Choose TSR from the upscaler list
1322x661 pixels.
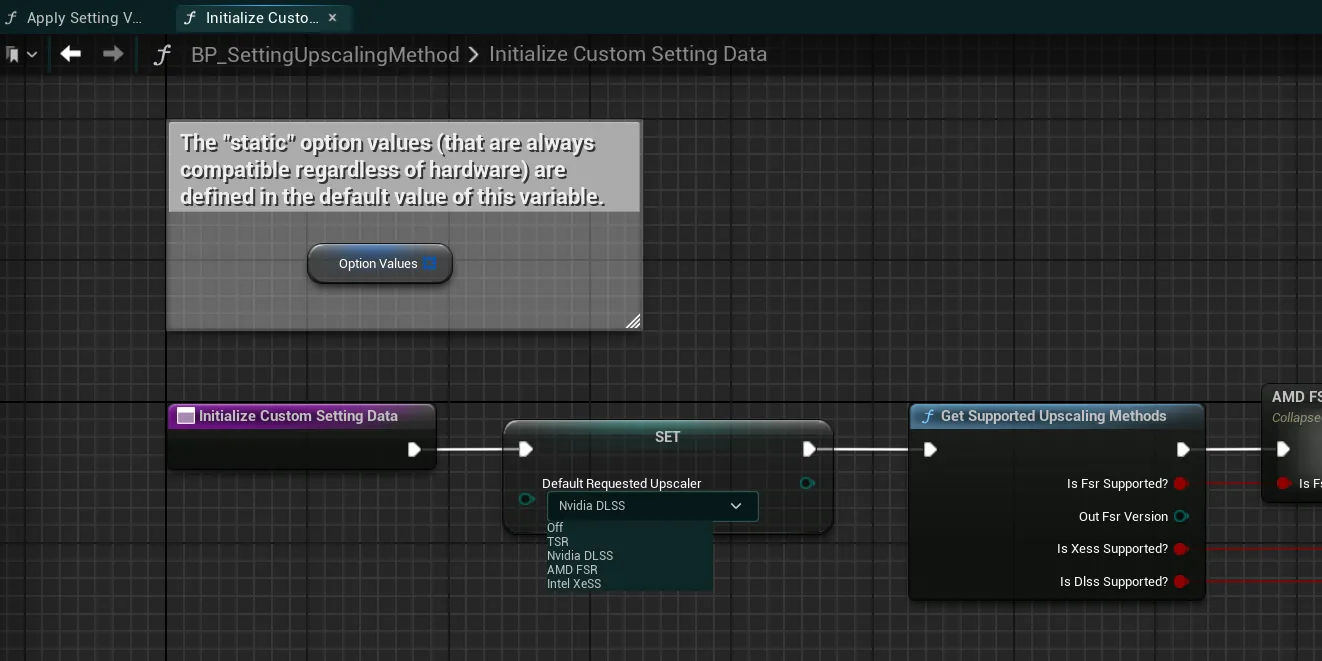(558, 542)
